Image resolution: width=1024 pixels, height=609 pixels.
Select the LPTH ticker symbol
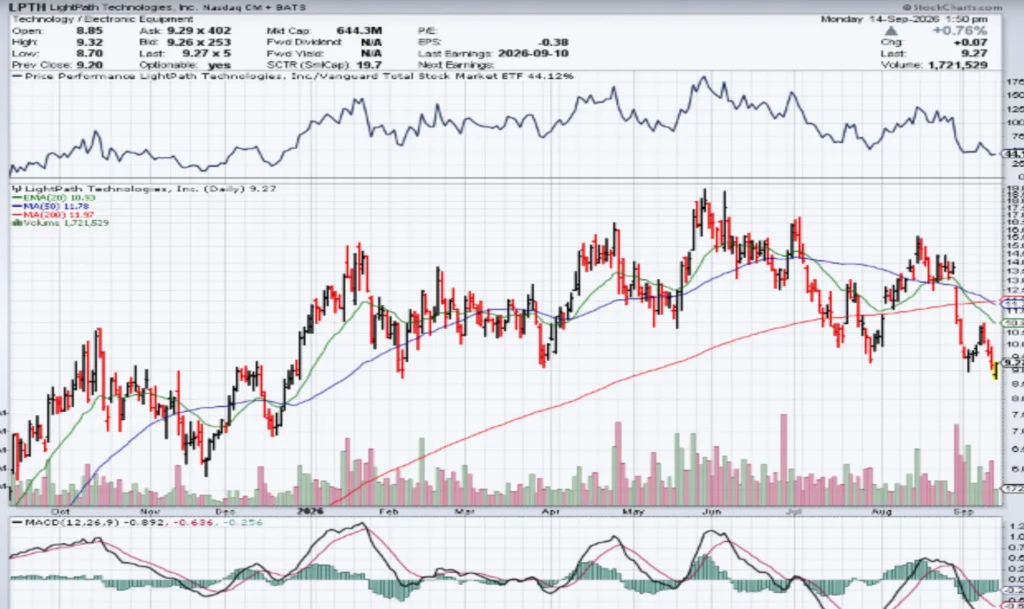click(x=27, y=7)
